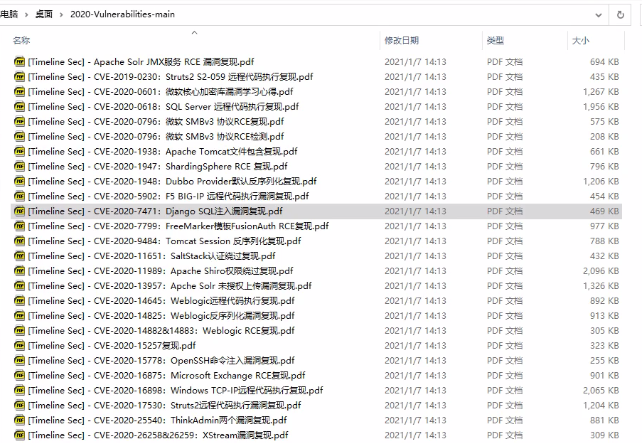
Task: Sort files by 大小 column header
Action: [x=580, y=41]
